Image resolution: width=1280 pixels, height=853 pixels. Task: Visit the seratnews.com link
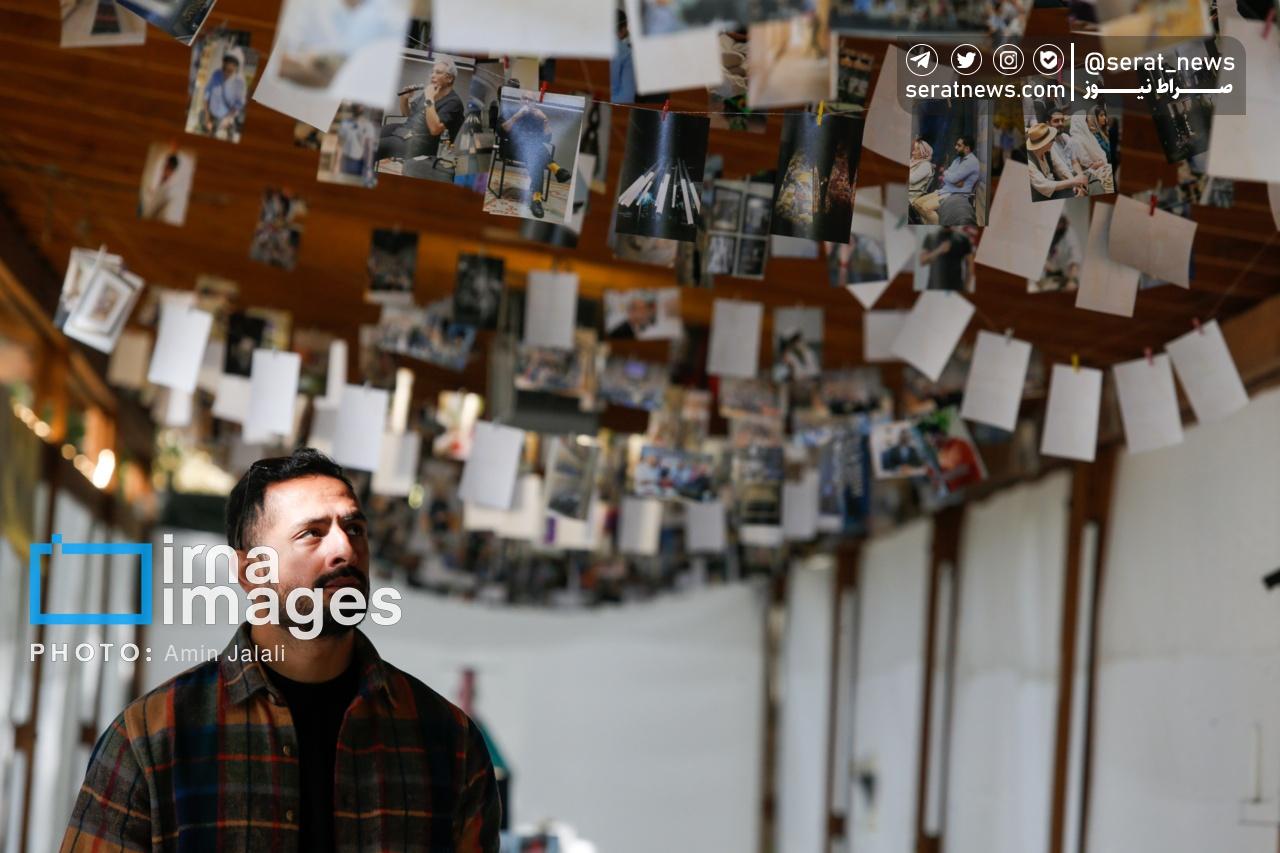(x=985, y=90)
